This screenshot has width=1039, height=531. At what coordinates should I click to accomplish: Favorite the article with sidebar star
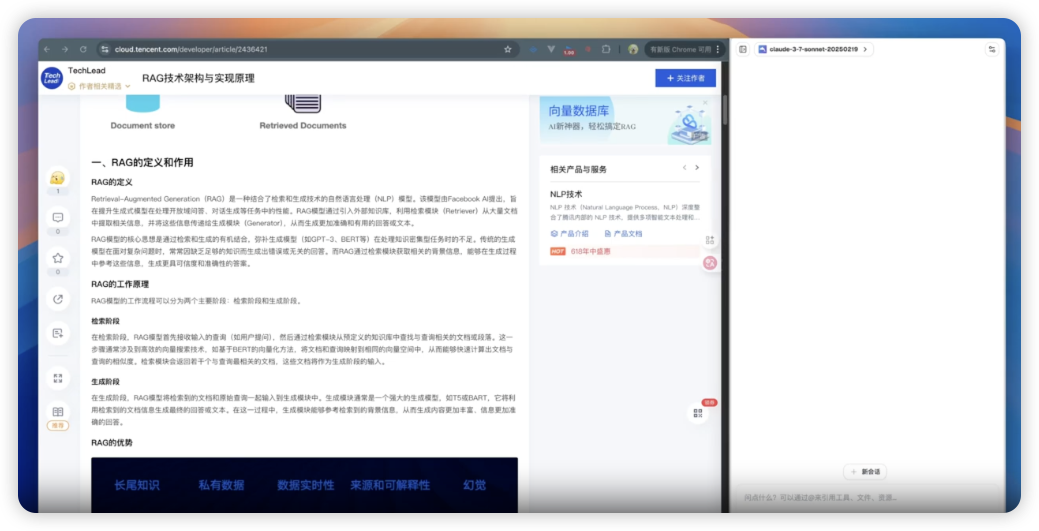pos(58,258)
